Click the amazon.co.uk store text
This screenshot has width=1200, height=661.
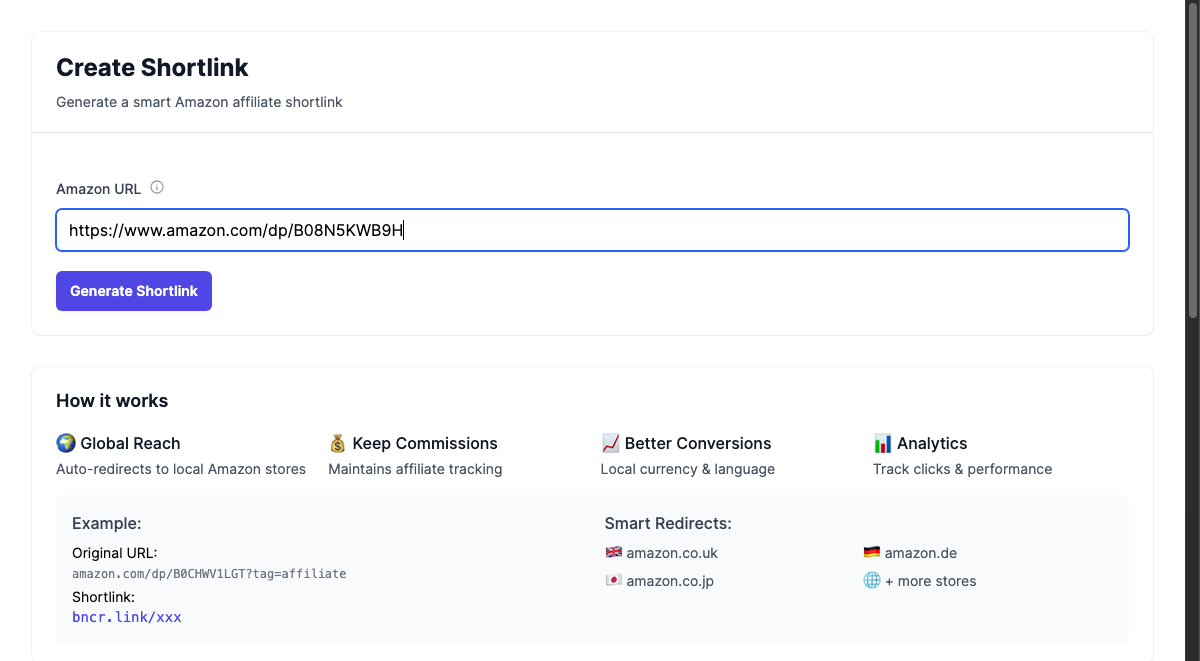[672, 553]
